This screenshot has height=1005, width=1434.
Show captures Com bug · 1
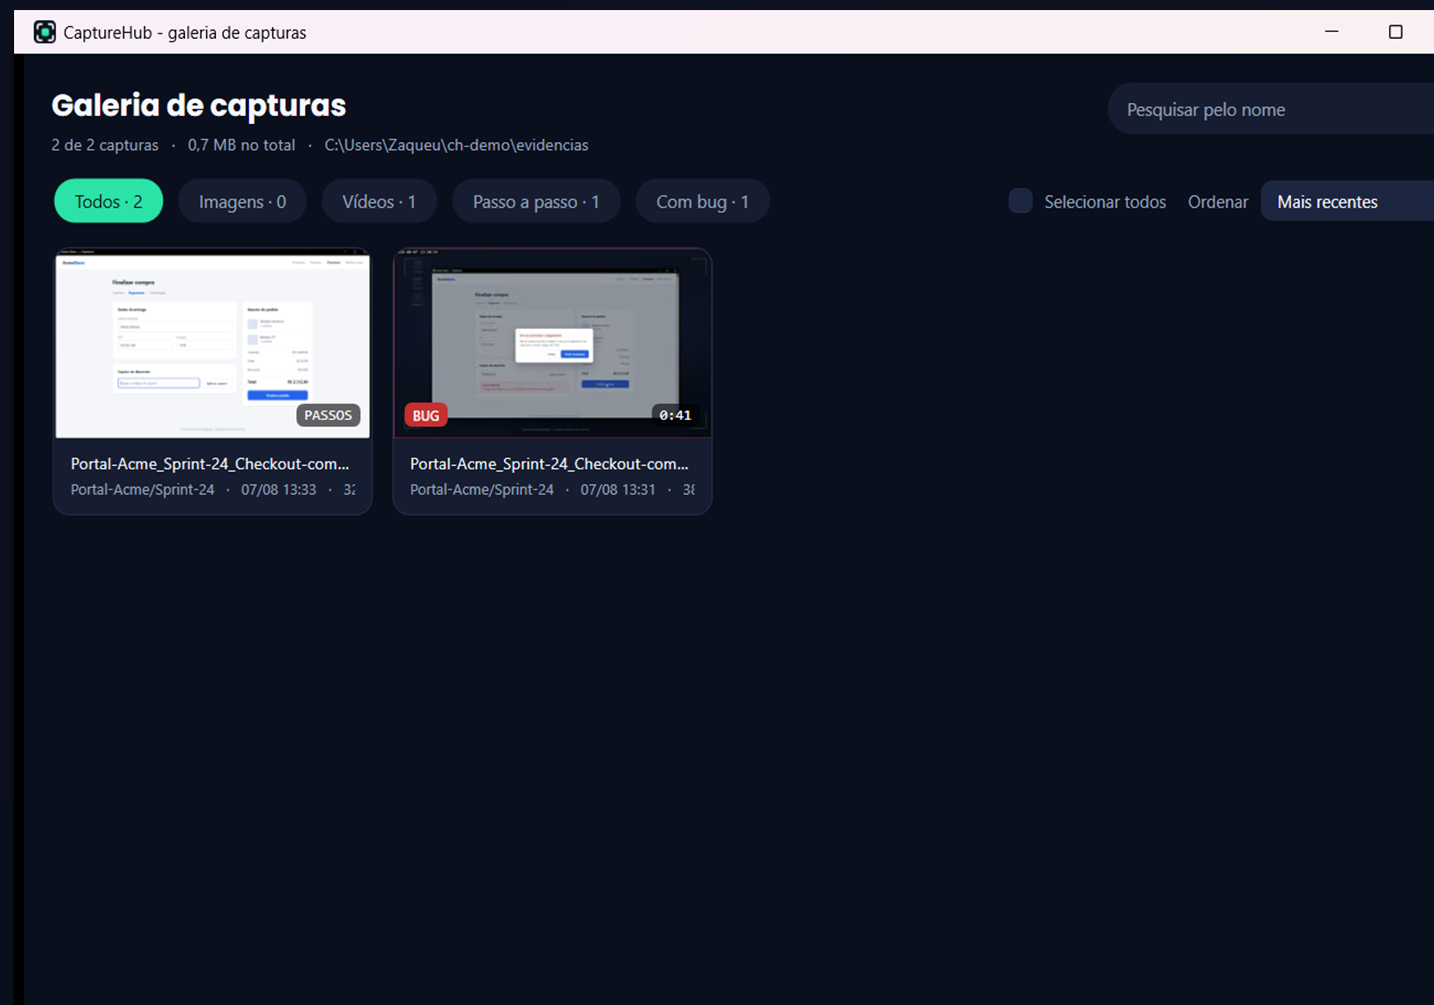[x=702, y=202]
